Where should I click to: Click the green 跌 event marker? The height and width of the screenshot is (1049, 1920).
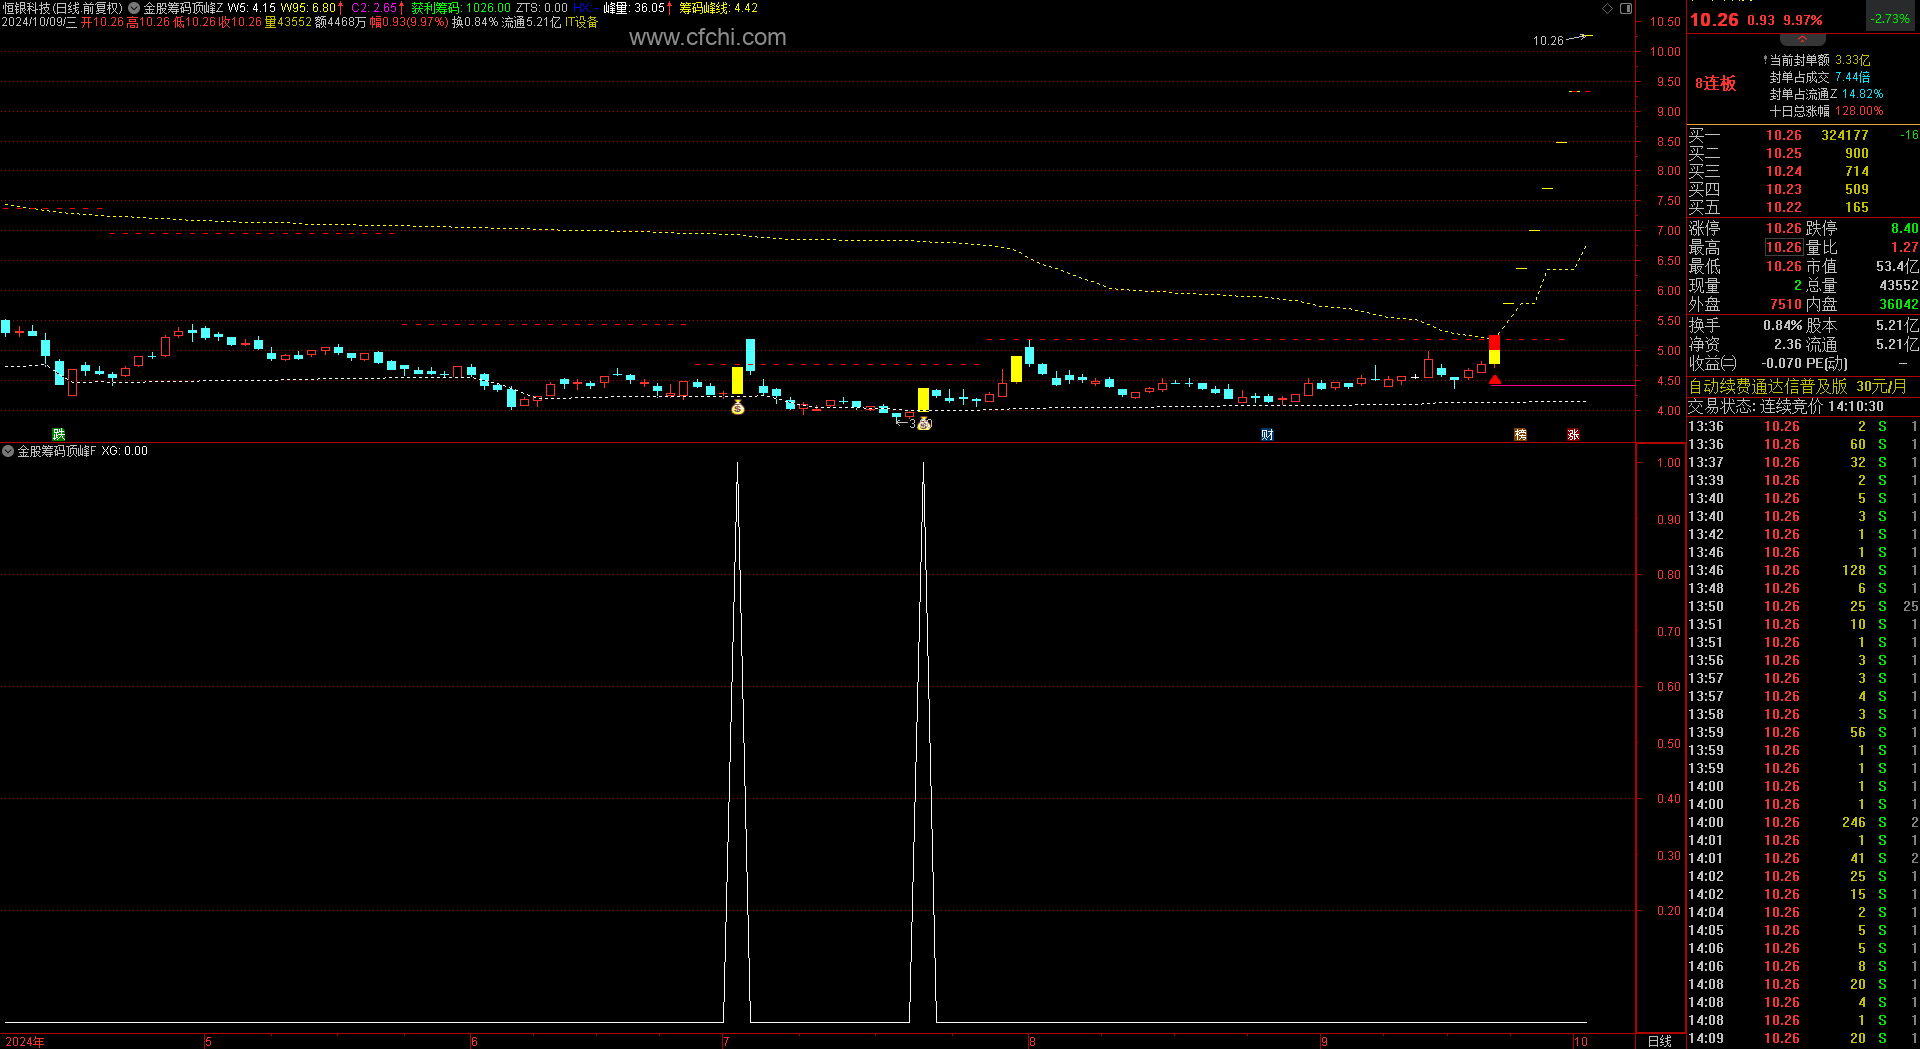click(x=59, y=434)
